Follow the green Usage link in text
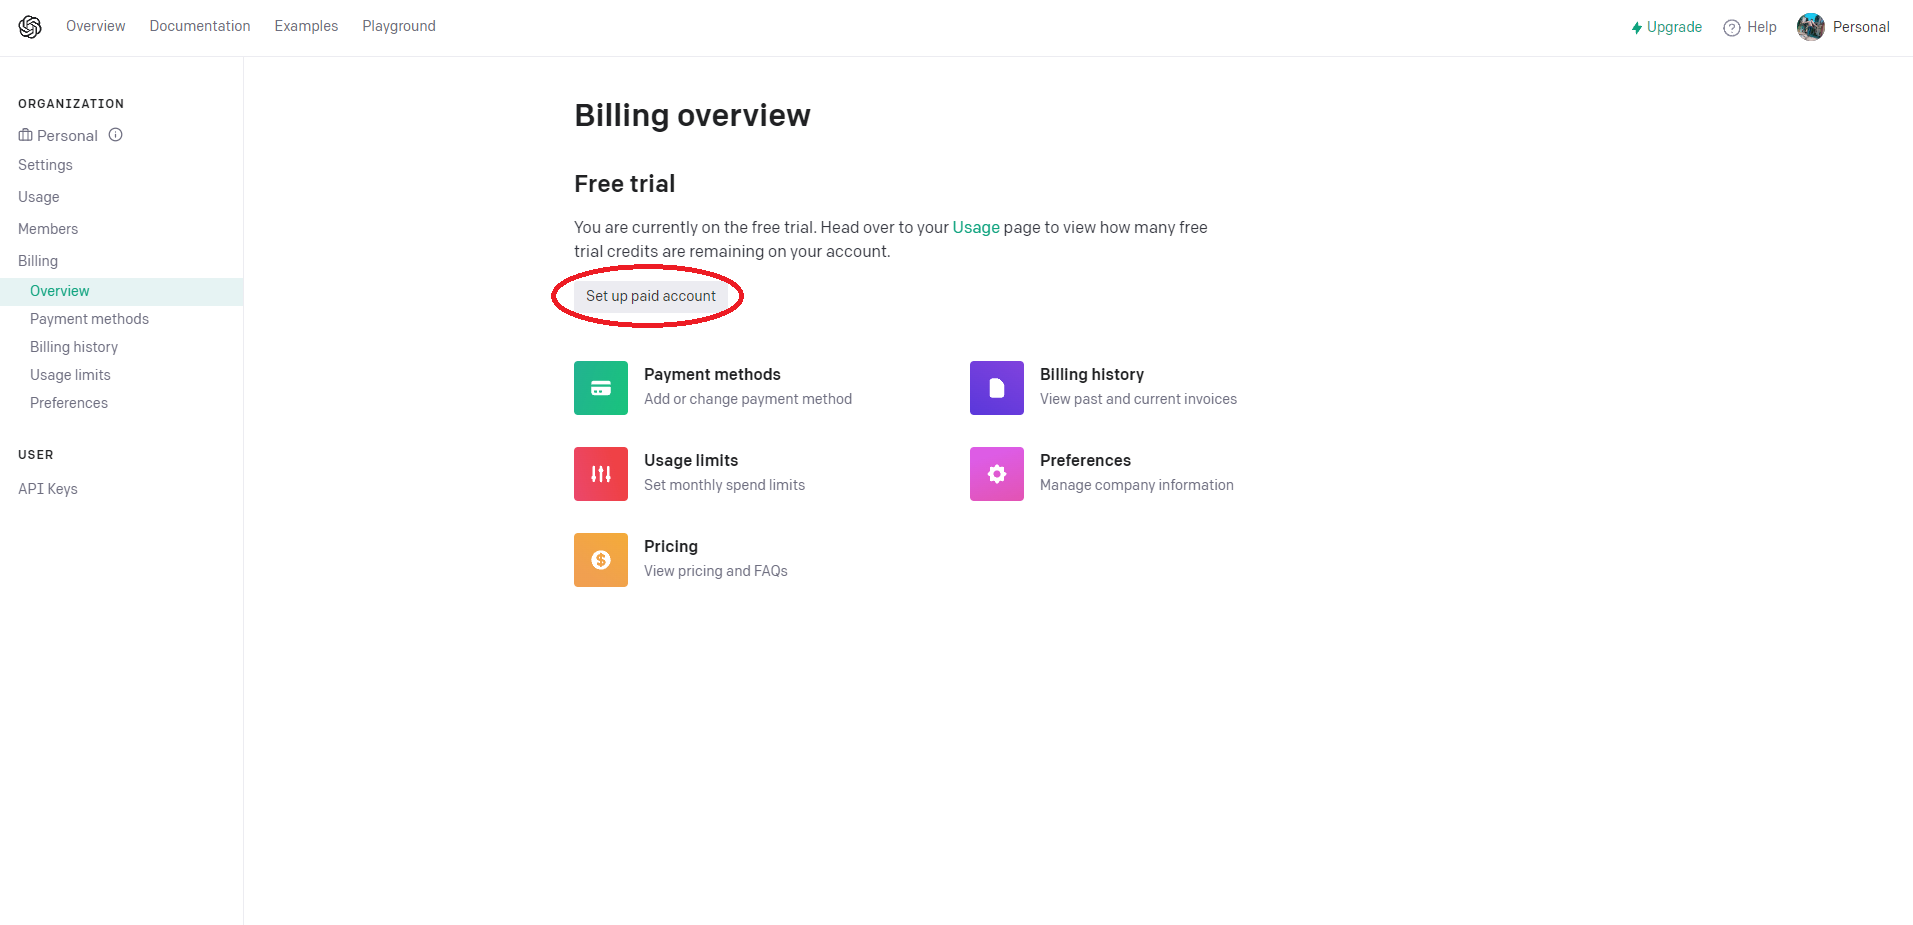1913x925 pixels. [975, 227]
